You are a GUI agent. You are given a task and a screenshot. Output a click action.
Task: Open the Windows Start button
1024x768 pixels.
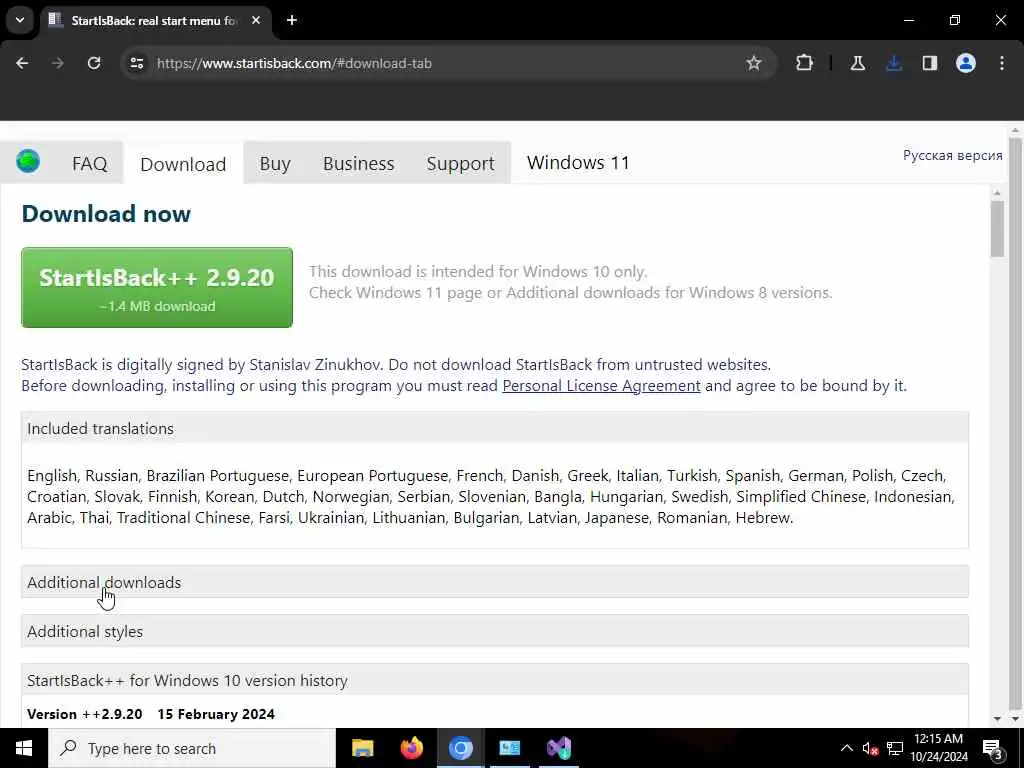pyautogui.click(x=24, y=748)
